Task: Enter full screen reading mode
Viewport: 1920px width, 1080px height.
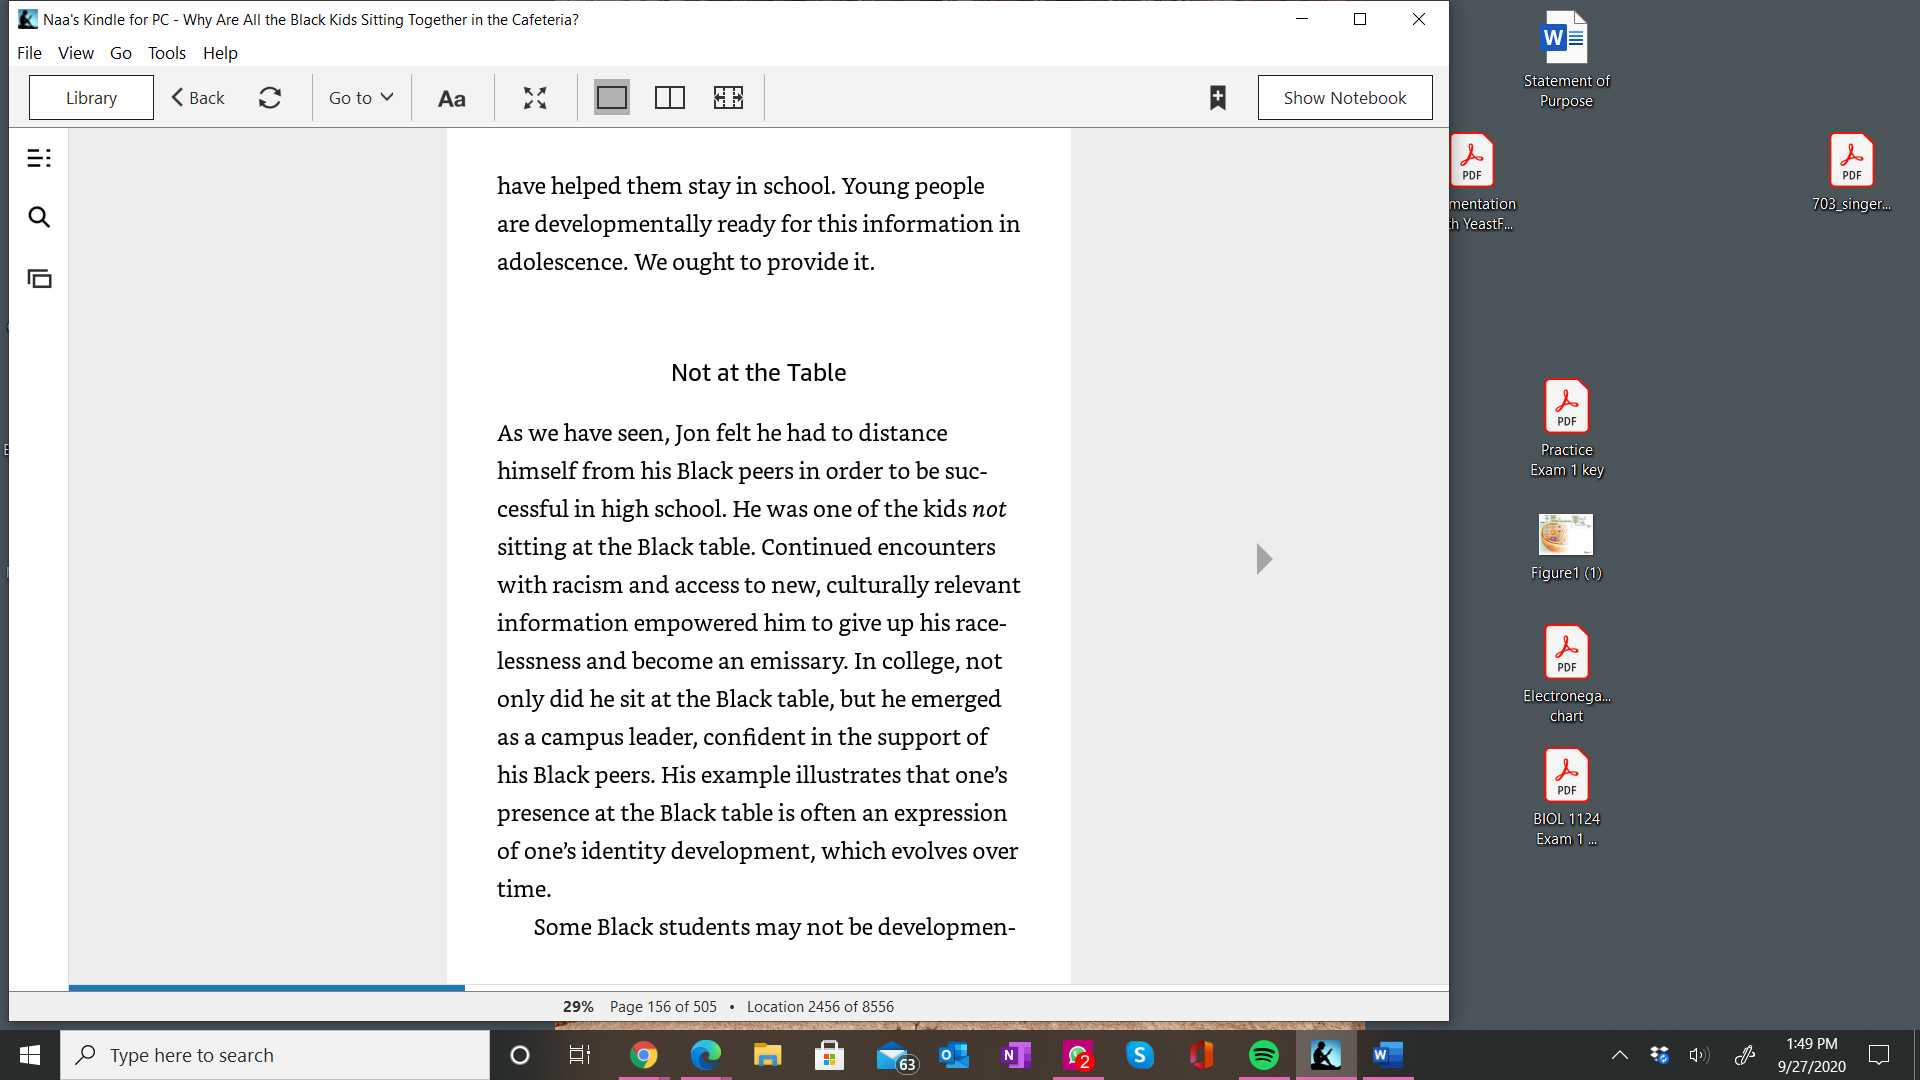Action: pyautogui.click(x=535, y=98)
